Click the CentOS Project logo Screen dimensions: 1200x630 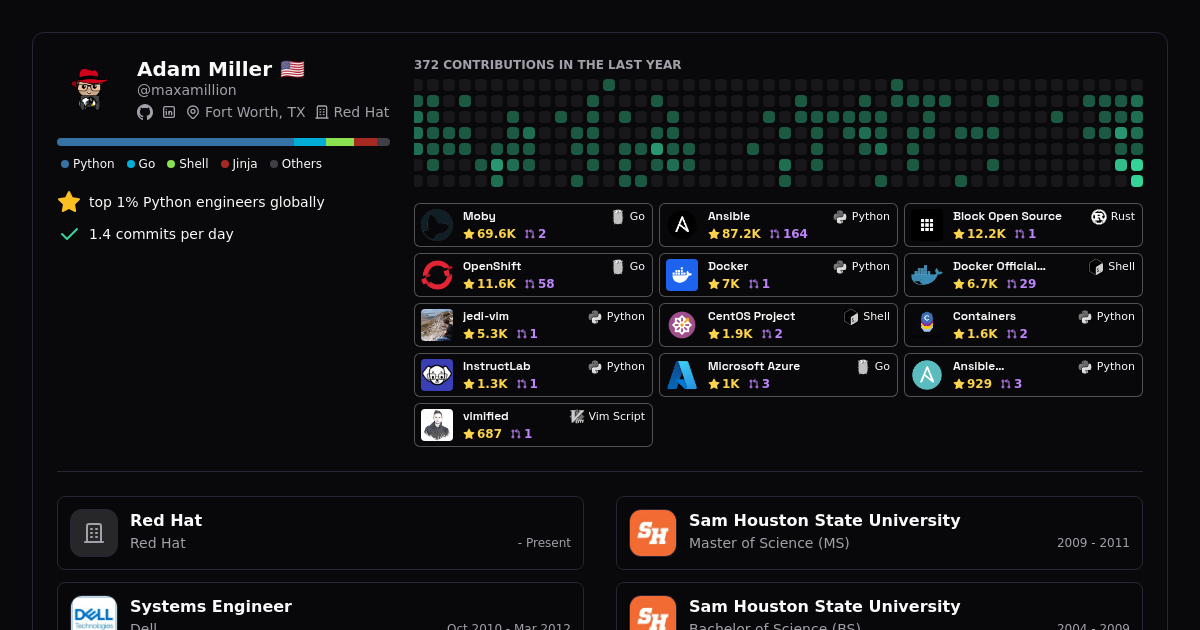pyautogui.click(x=682, y=325)
